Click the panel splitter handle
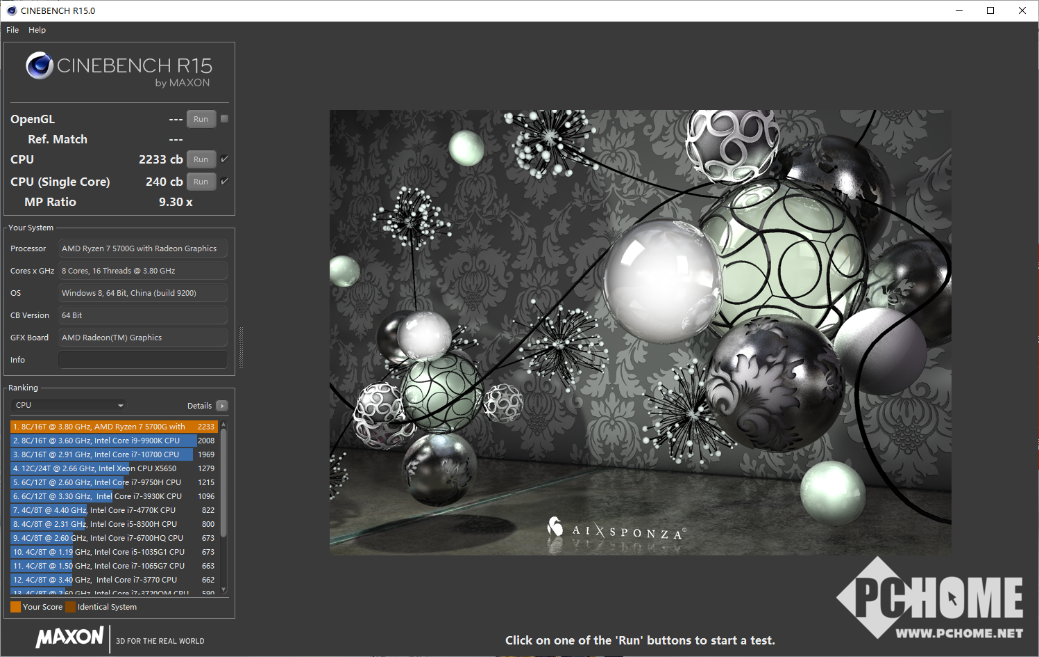This screenshot has width=1039, height=657. coord(241,346)
